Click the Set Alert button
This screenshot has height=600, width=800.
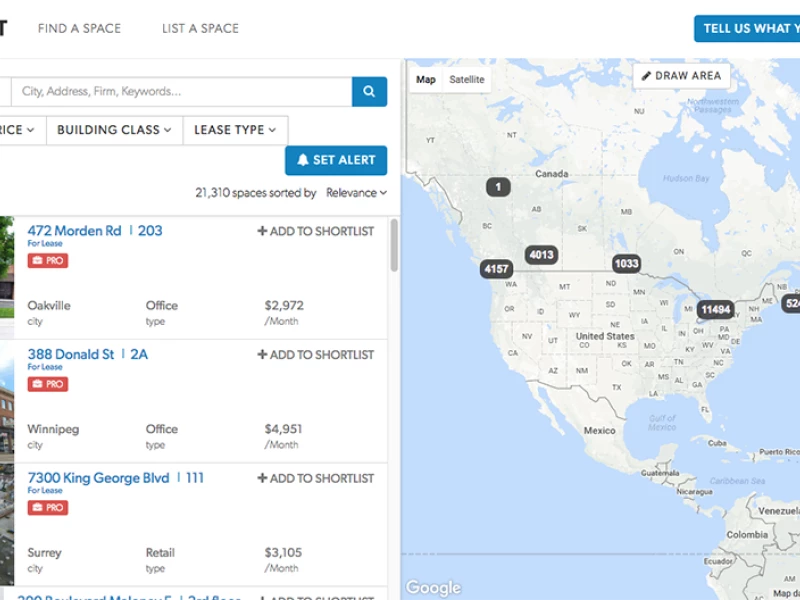coord(336,160)
